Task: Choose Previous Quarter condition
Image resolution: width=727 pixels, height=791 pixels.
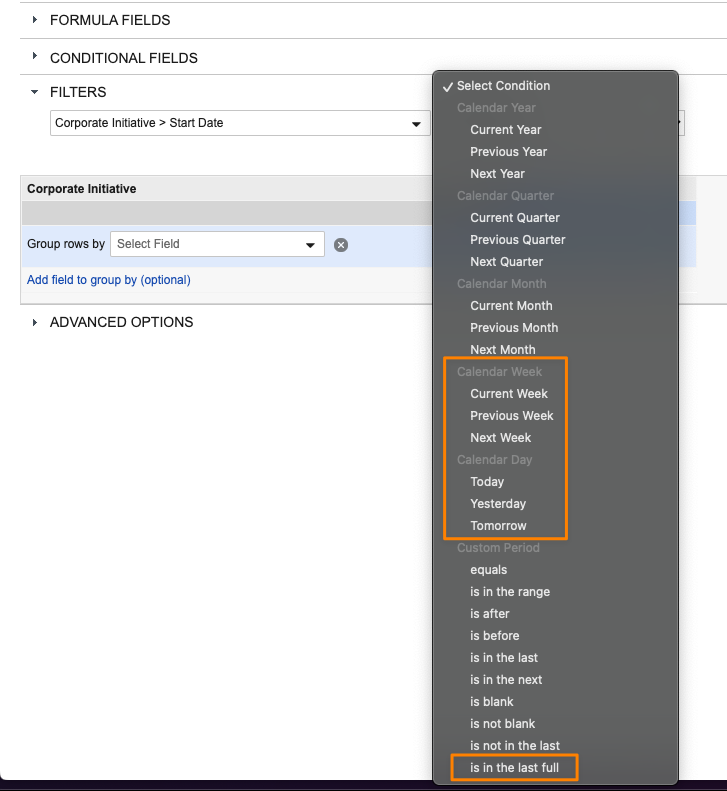Action: 518,240
